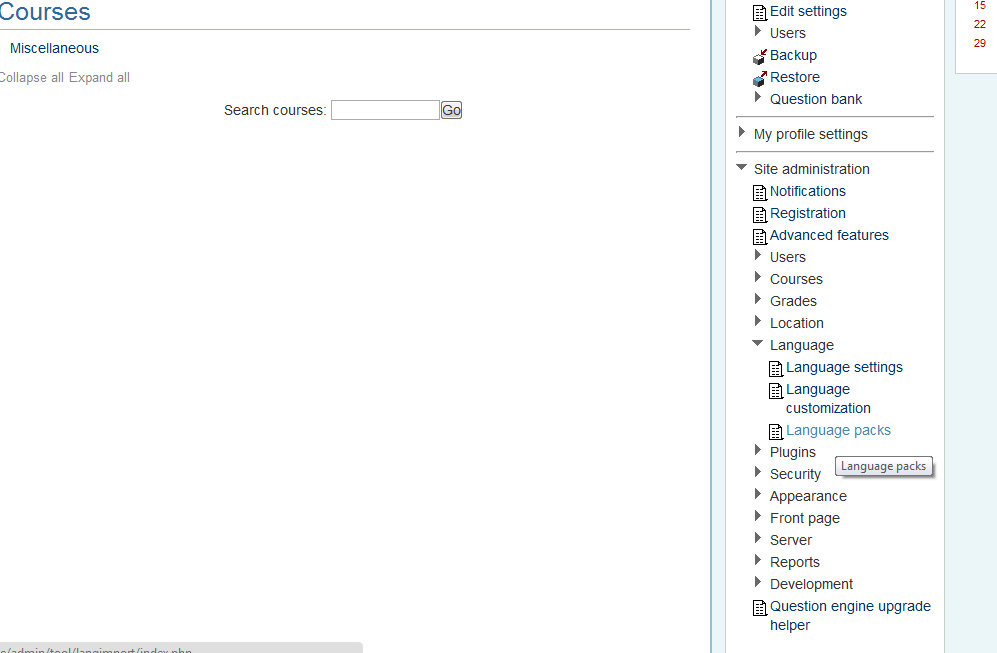Click the Registration page icon
Screen dimensions: 997x653
point(759,213)
